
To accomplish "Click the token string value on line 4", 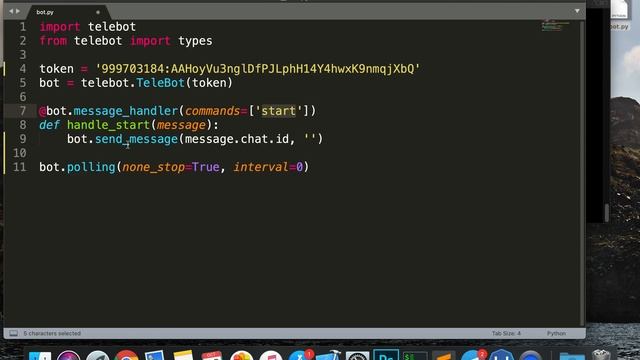I will coord(258,69).
